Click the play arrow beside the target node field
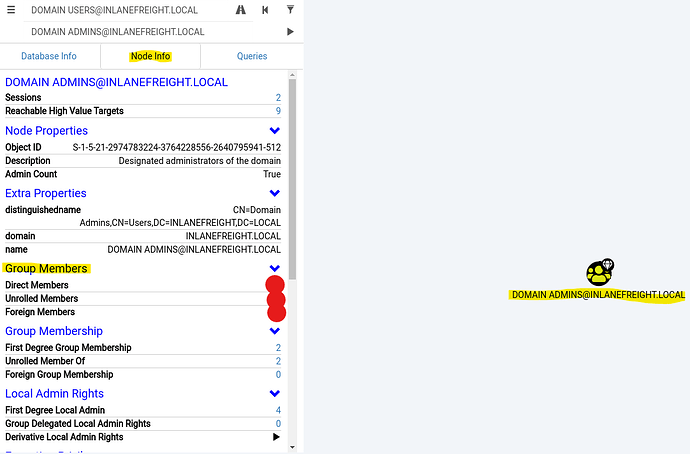This screenshot has height=454, width=690. pyautogui.click(x=290, y=32)
